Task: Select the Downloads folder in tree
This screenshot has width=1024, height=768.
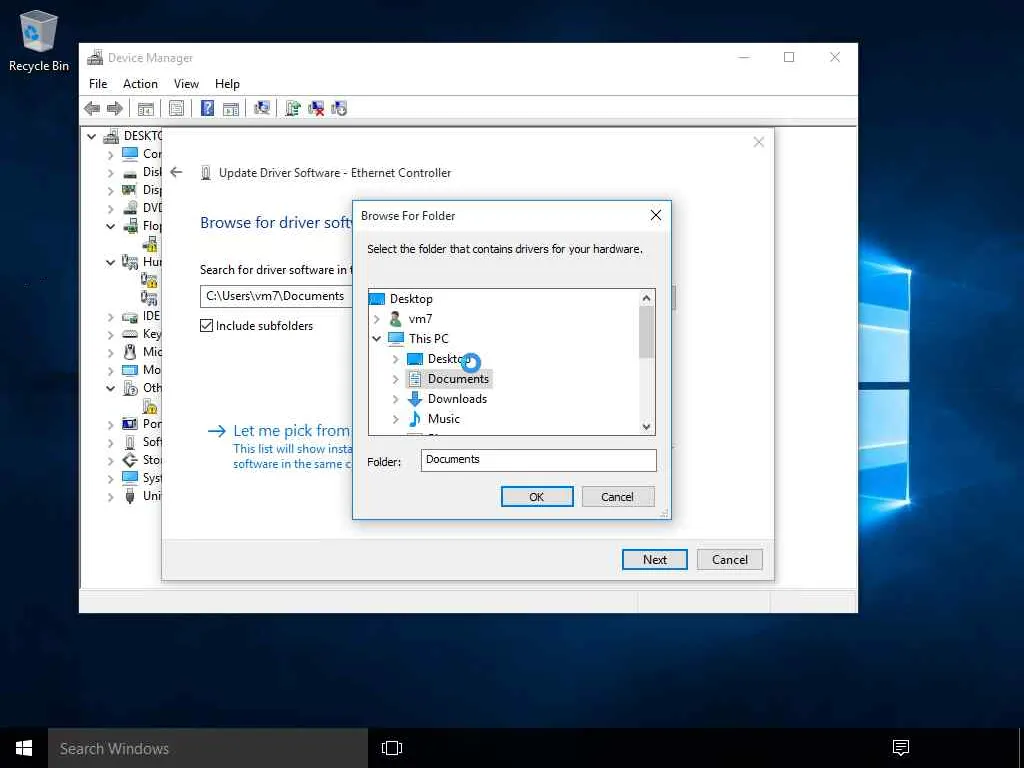Action: 448,399
